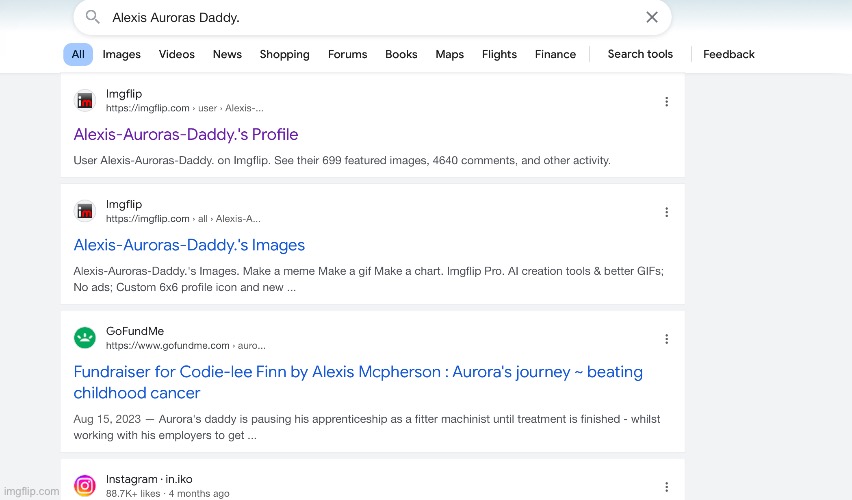The image size is (852, 500).
Task: Click the GoFundMe source name
Action: click(135, 331)
